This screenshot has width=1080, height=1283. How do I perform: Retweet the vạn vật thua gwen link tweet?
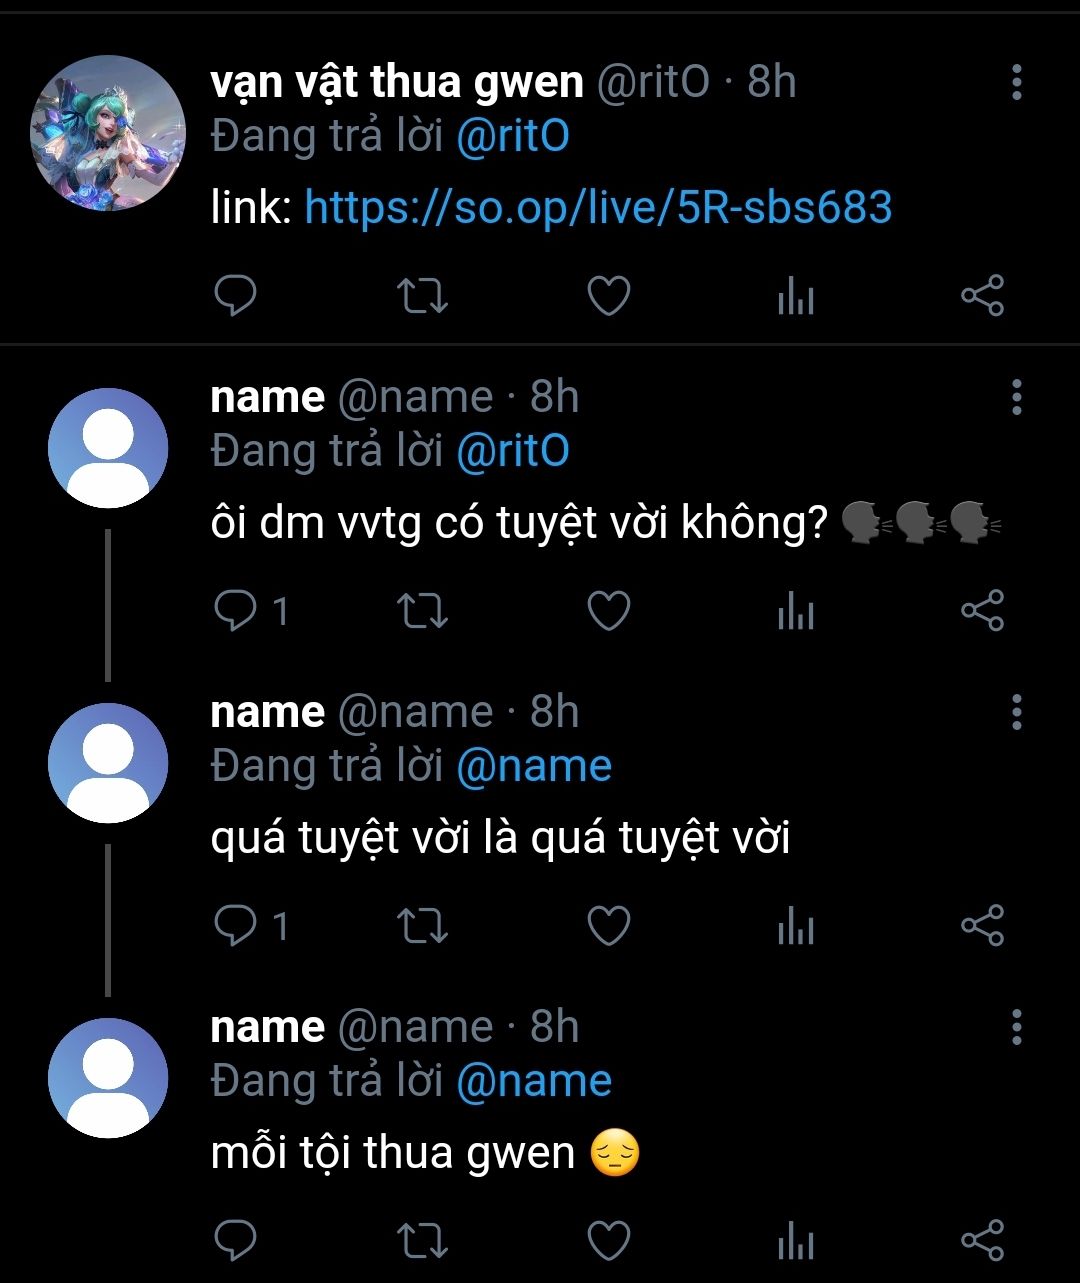tap(422, 296)
